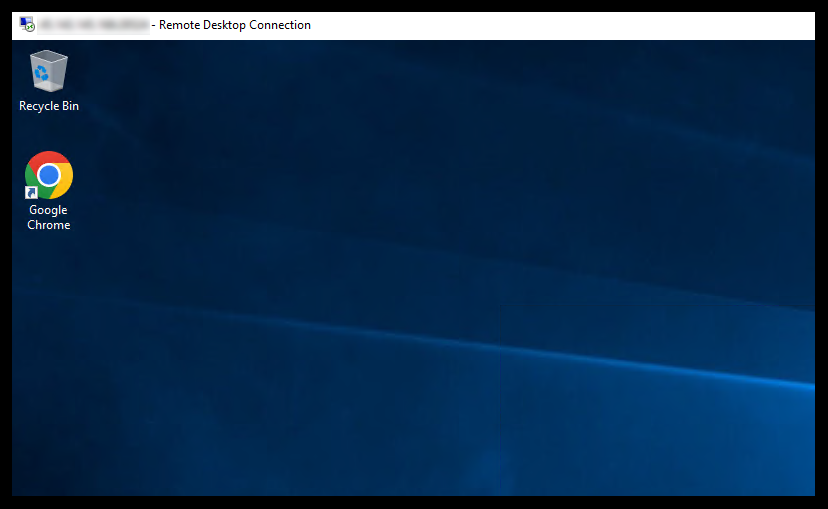
Task: Click the "Recycle Bin" text label
Action: [49, 106]
